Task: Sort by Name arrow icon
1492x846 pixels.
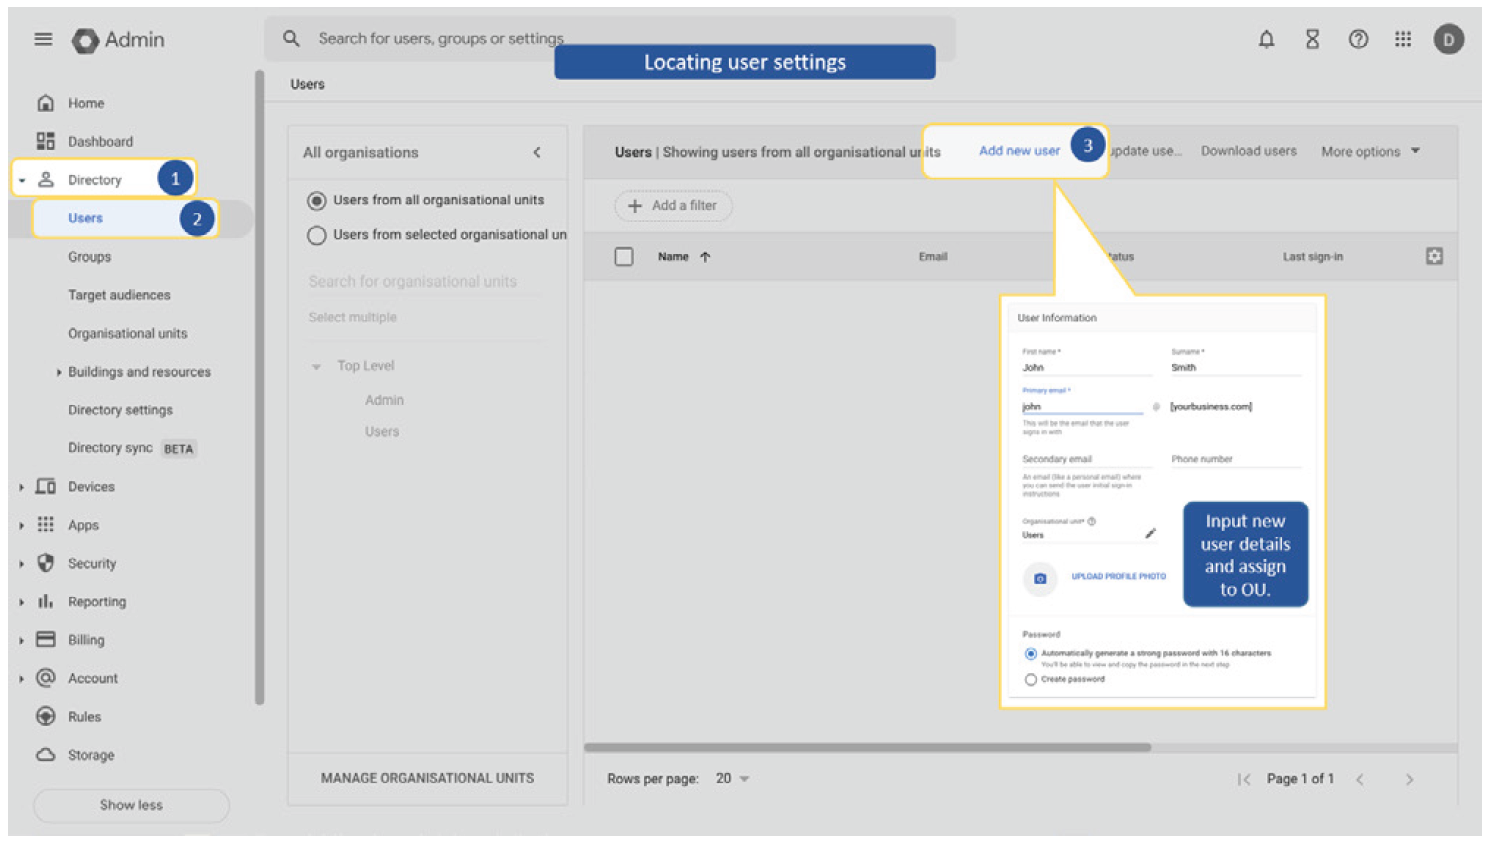Action: coord(705,257)
